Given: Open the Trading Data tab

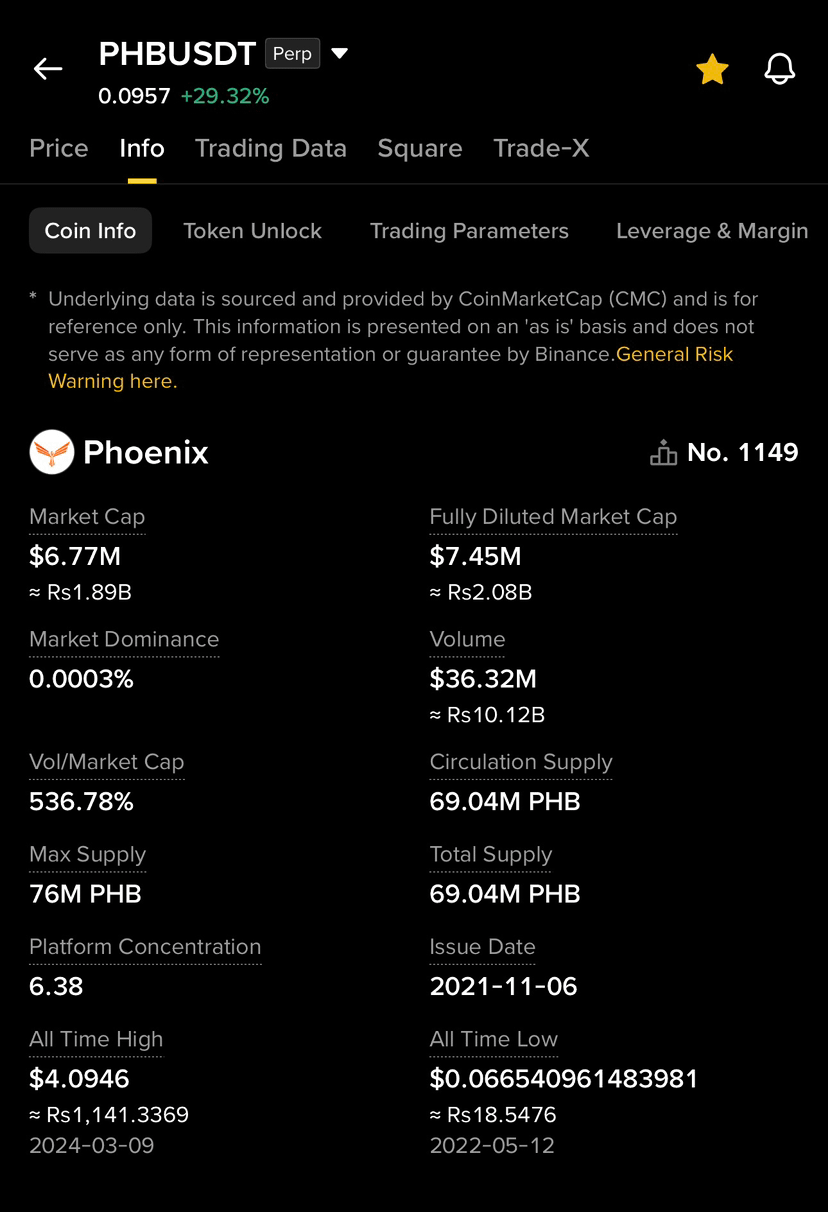Looking at the screenshot, I should (x=271, y=148).
